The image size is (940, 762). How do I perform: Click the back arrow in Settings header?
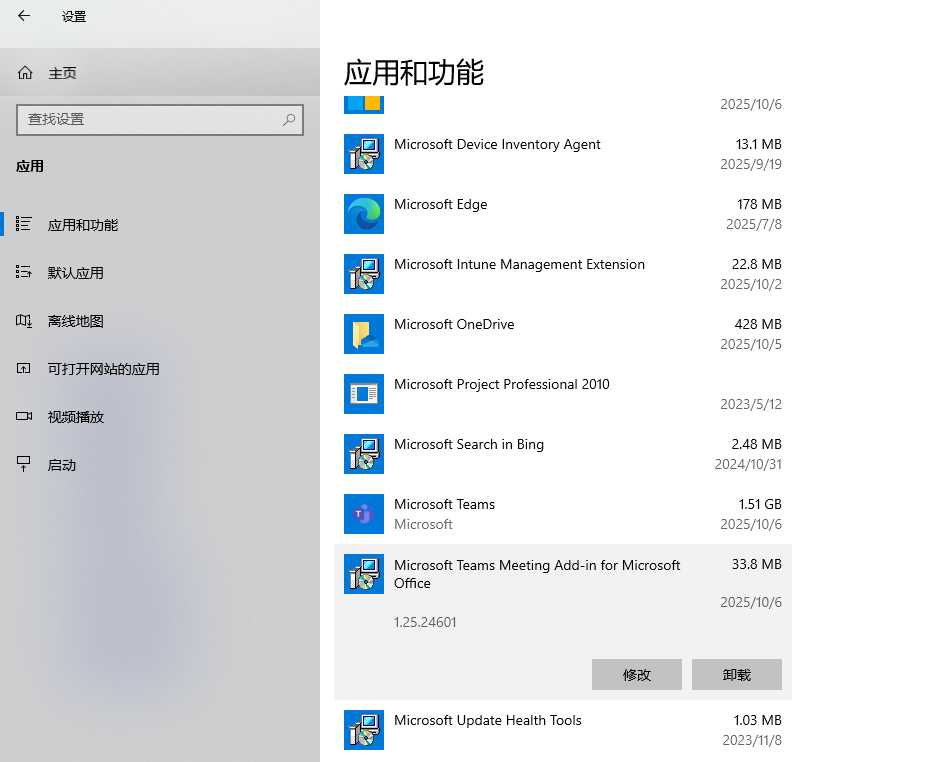click(24, 16)
